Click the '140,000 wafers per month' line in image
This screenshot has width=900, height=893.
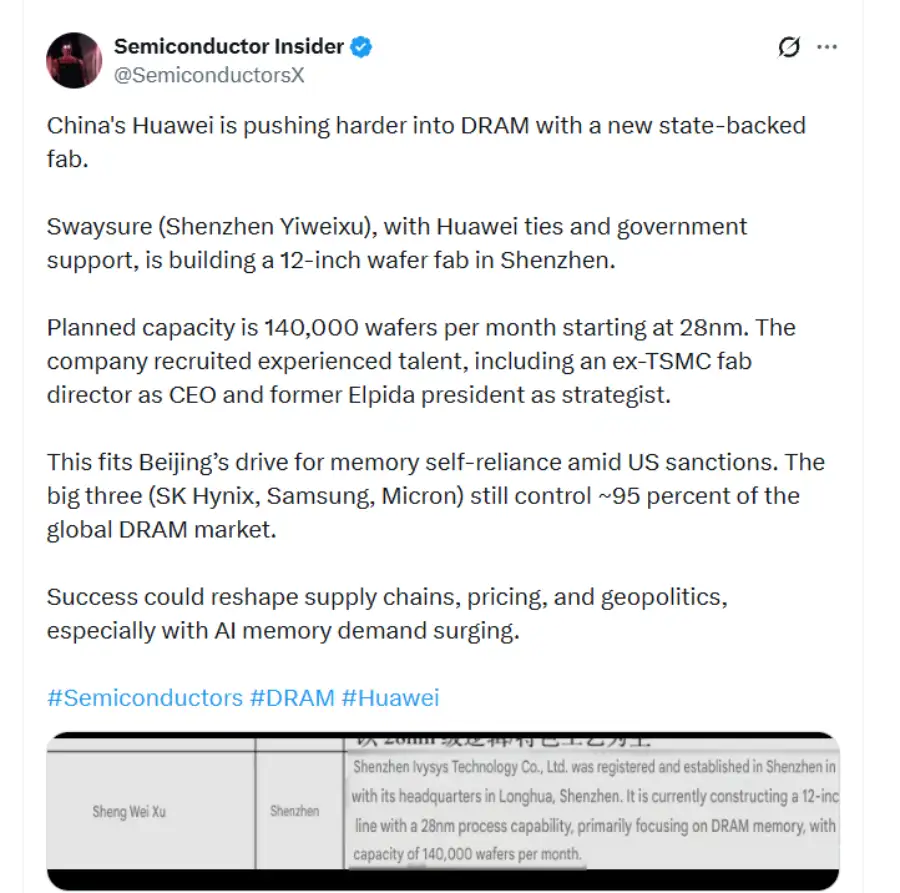[x=467, y=854]
